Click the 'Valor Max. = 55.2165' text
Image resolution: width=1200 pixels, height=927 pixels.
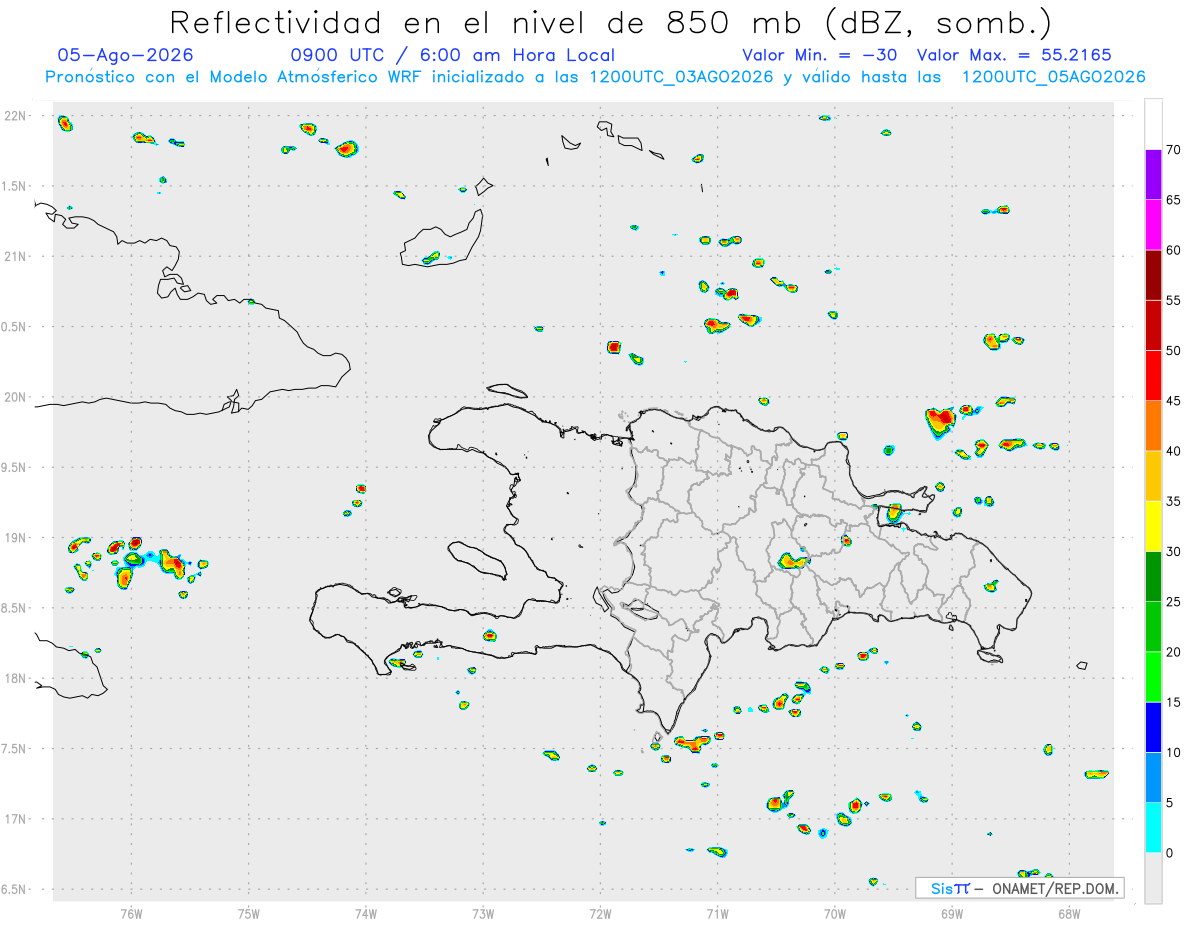(x=1014, y=55)
